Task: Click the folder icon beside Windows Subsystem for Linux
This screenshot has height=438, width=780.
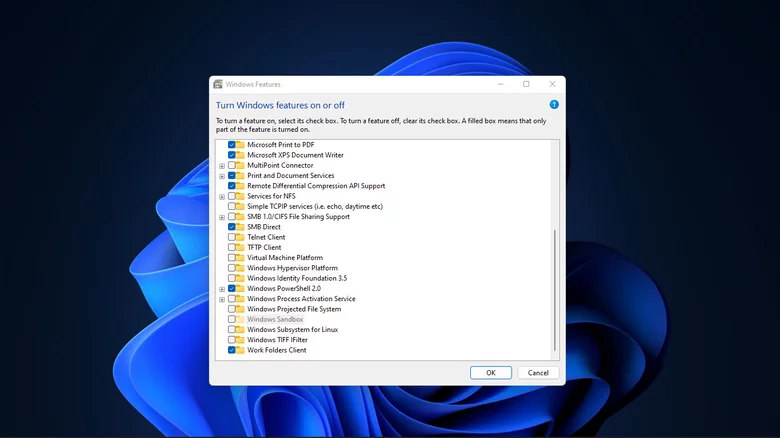Action: (x=240, y=330)
